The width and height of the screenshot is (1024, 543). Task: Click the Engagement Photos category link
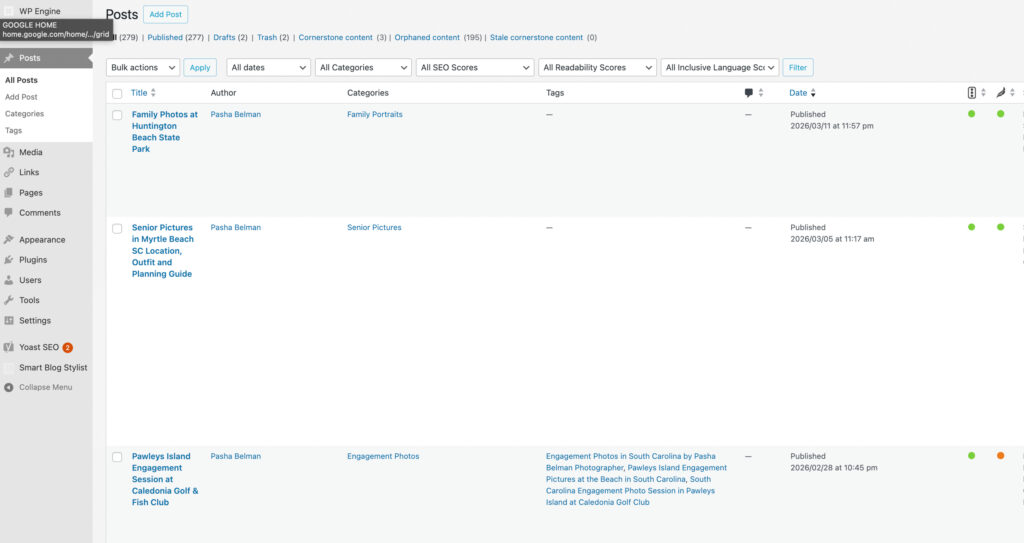point(383,456)
